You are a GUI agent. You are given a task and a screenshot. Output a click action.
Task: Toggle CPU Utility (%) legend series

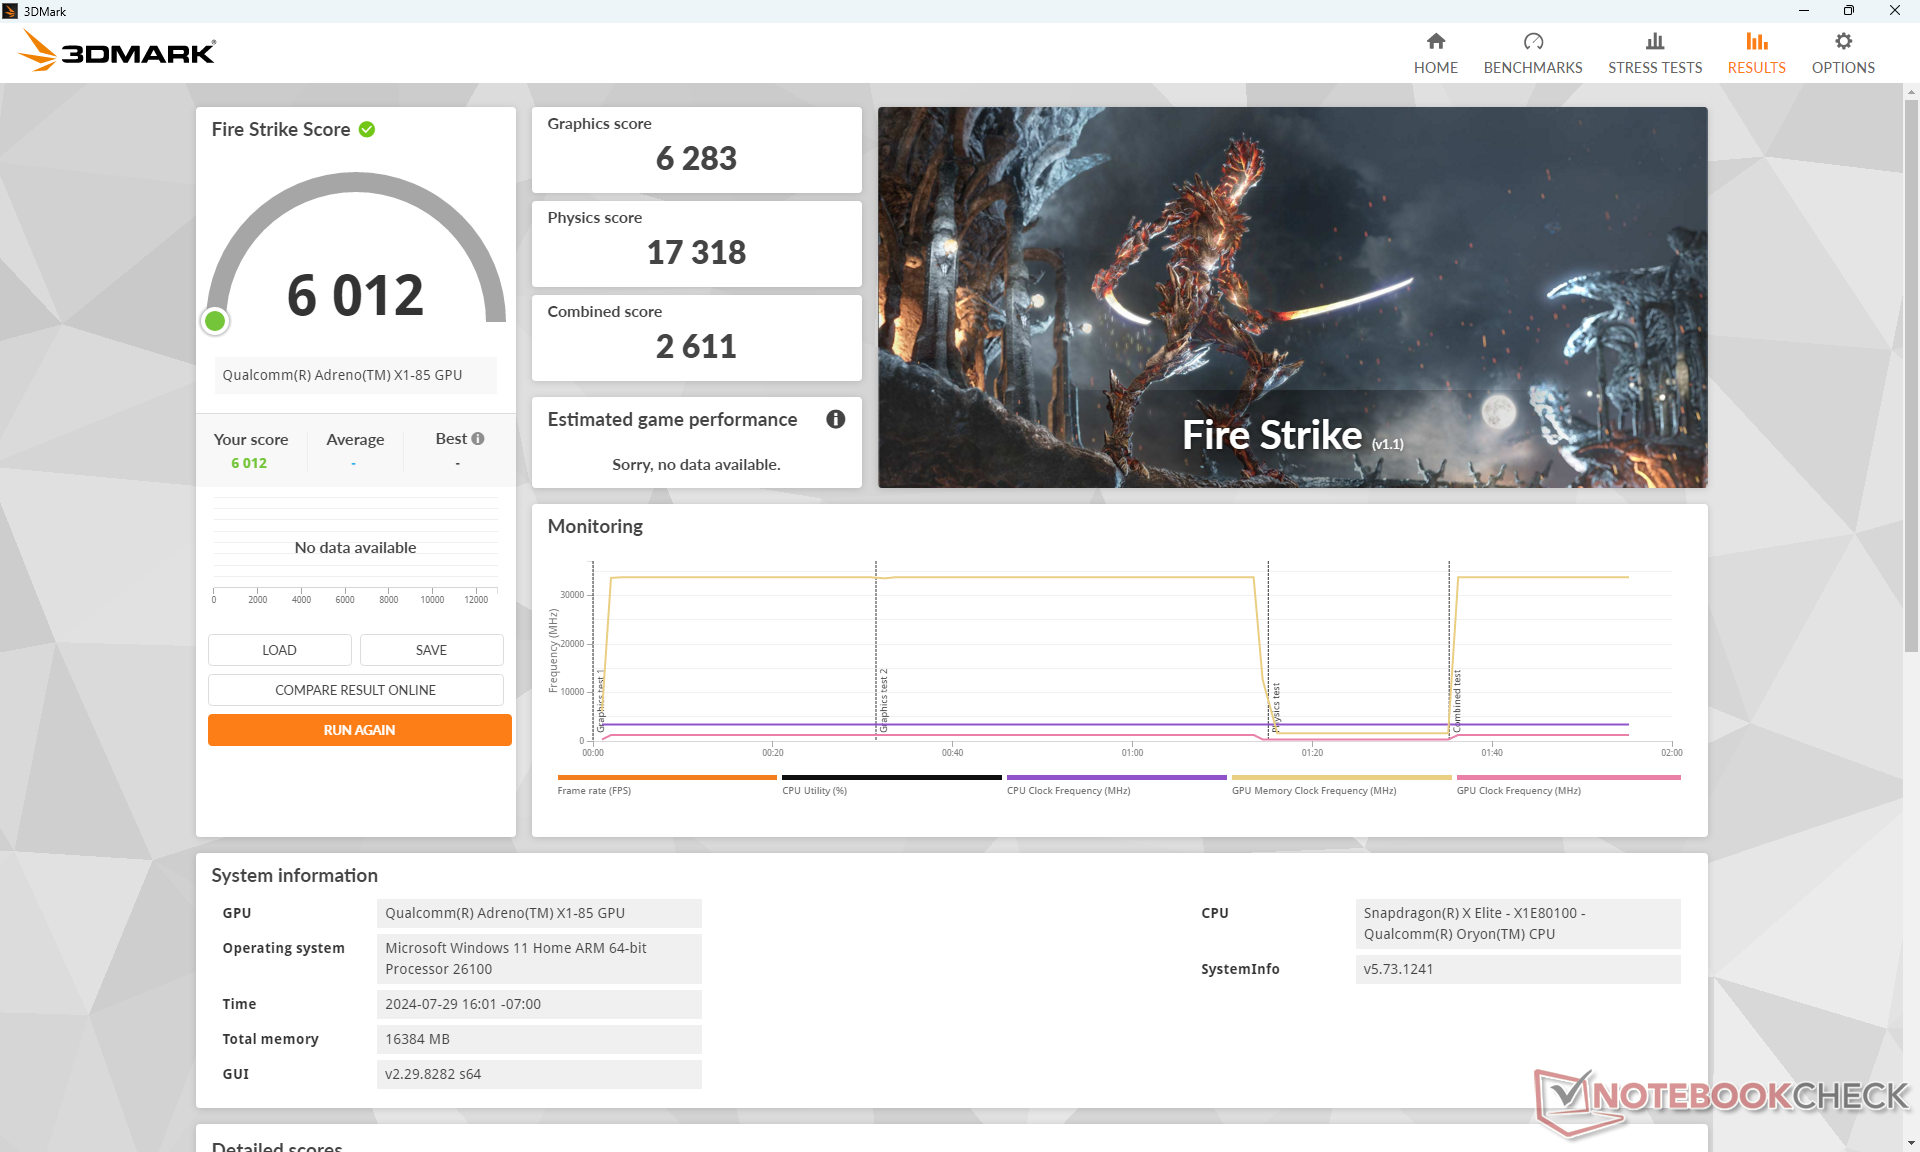(890, 784)
